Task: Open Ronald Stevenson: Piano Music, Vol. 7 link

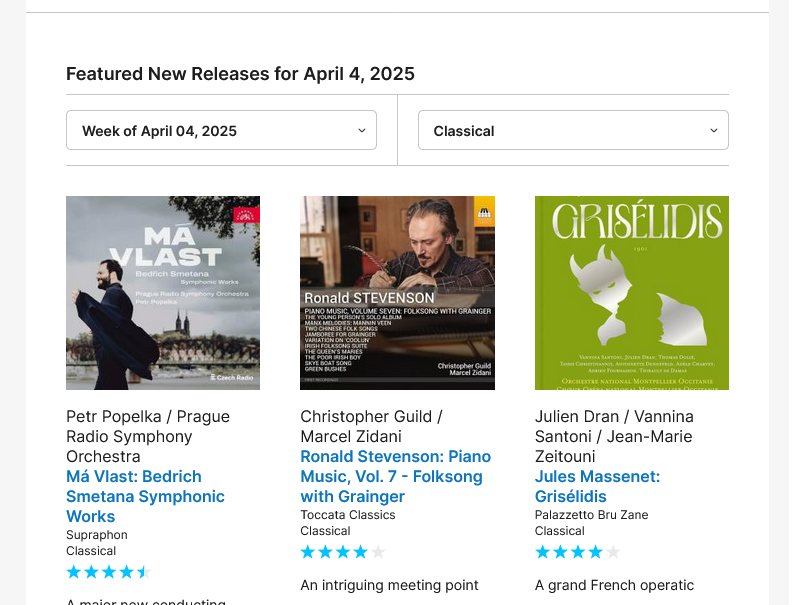Action: (x=395, y=476)
